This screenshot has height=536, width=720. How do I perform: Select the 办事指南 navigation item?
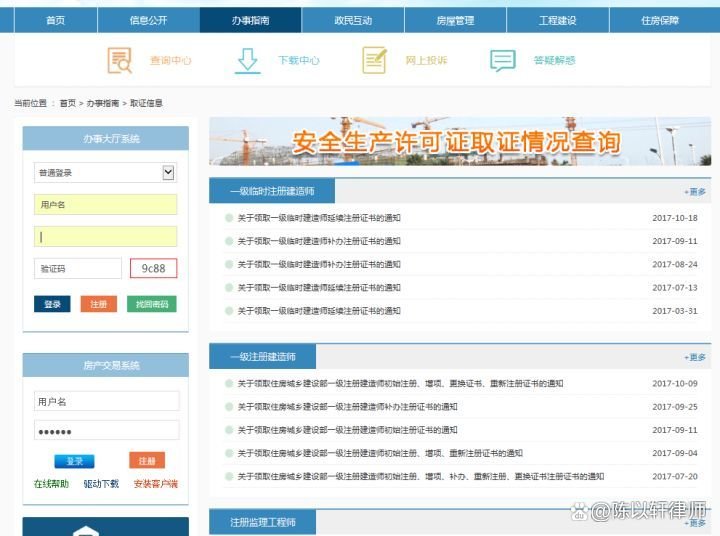tap(250, 20)
